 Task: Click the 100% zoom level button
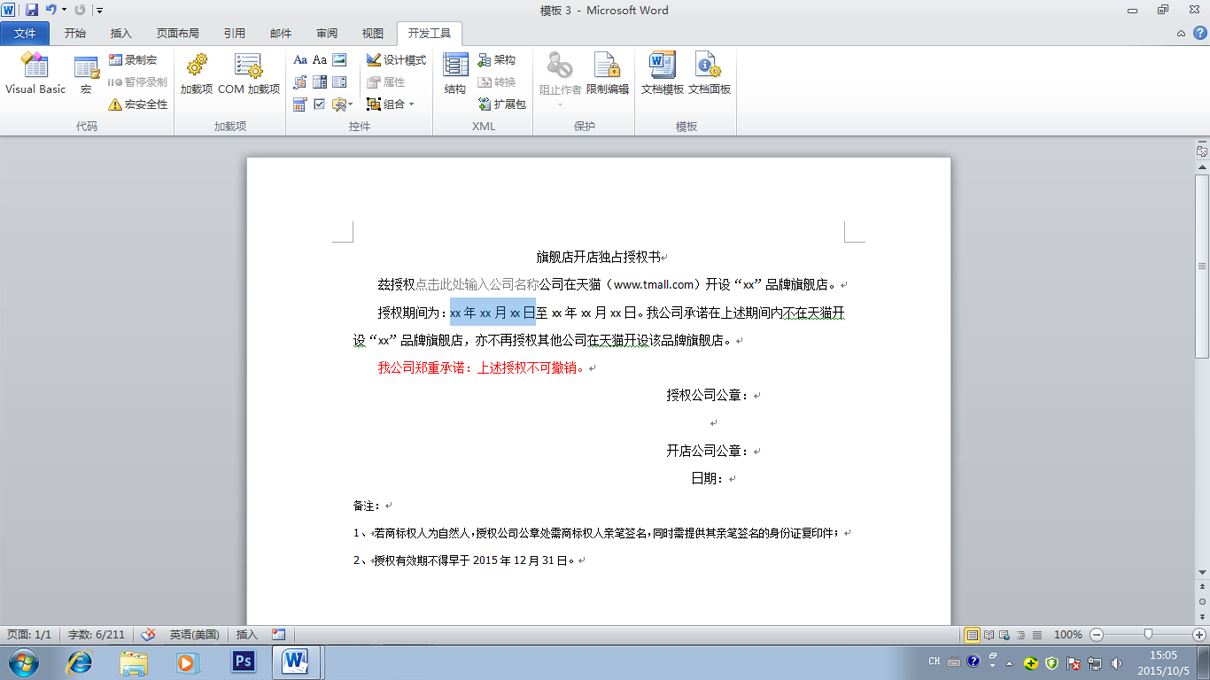[1068, 634]
